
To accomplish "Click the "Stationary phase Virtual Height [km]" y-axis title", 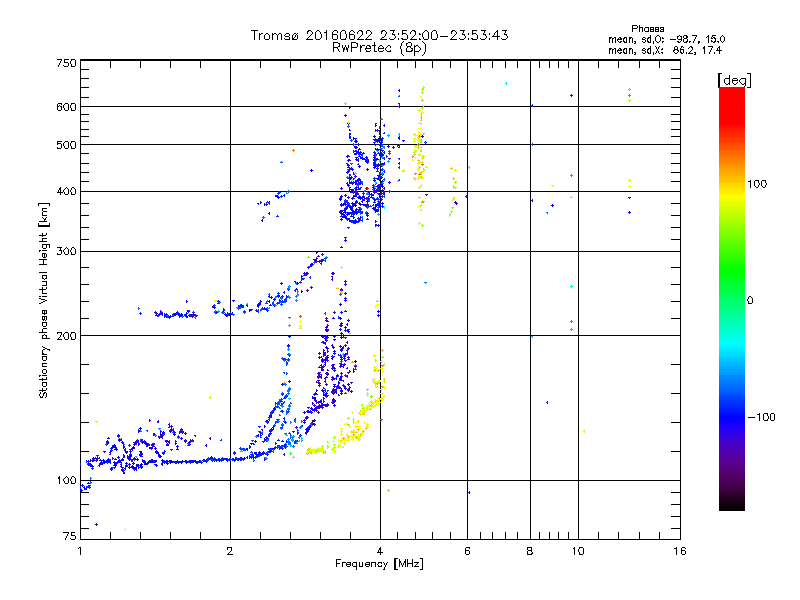I will tap(44, 300).
